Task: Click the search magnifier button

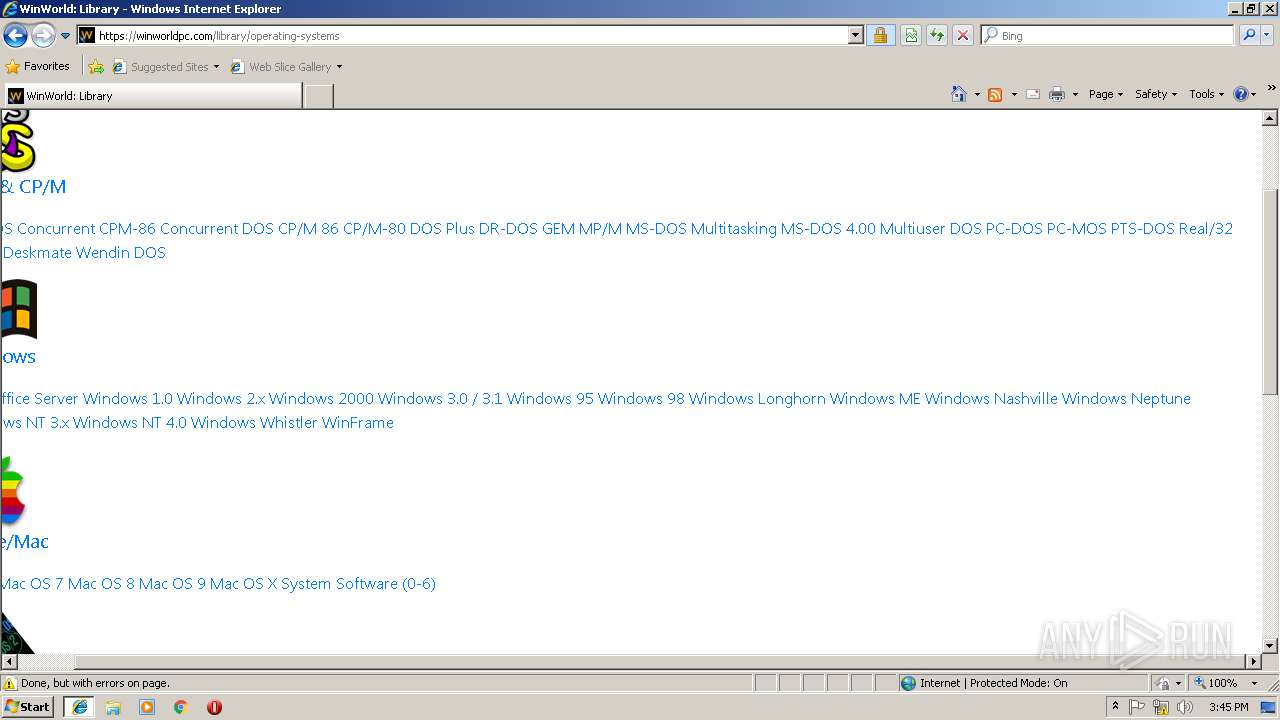Action: click(x=1249, y=35)
